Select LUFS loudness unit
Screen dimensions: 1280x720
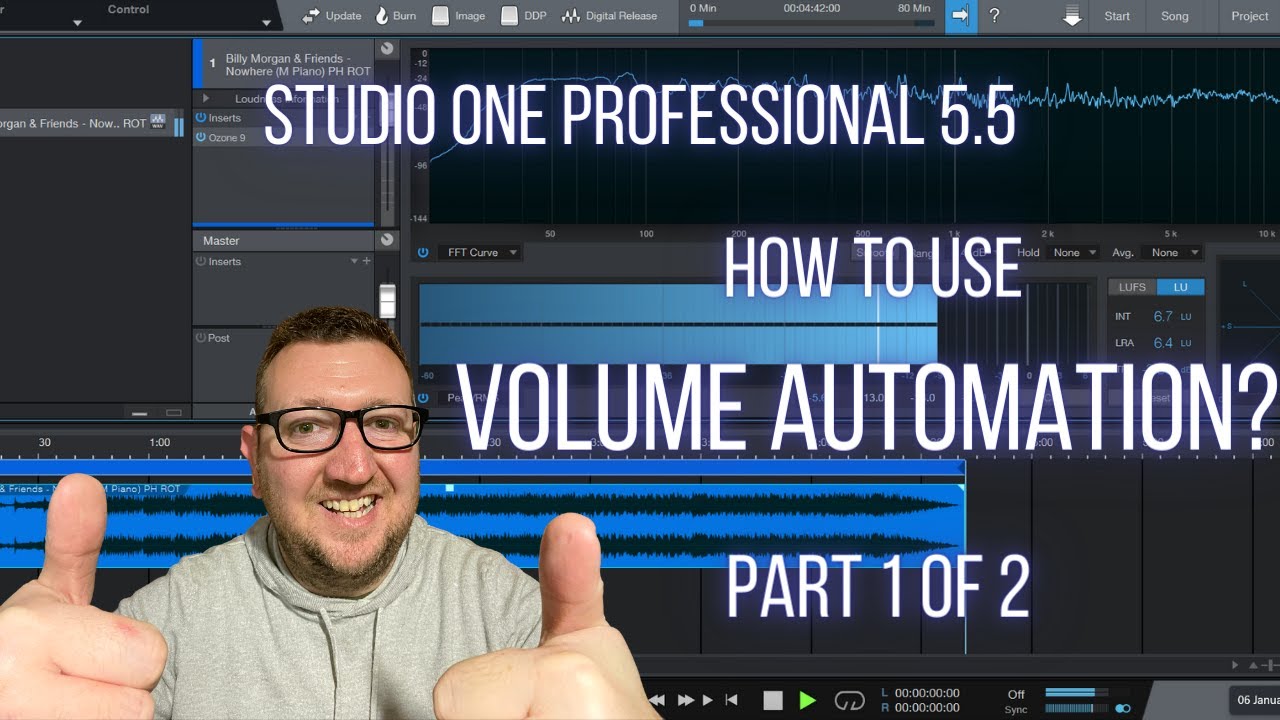(x=1132, y=287)
